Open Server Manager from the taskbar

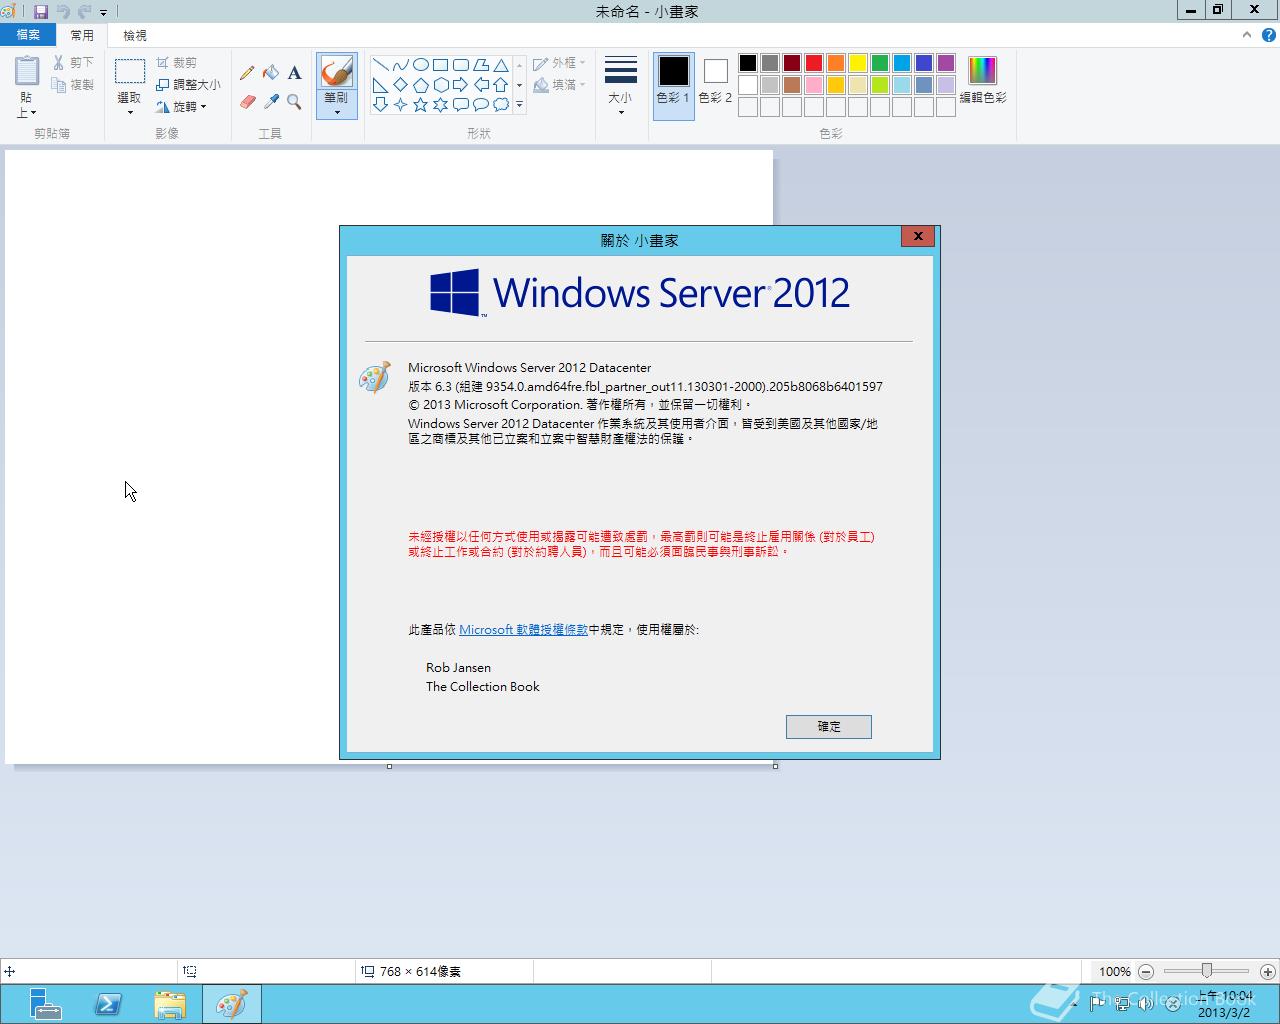click(45, 1004)
